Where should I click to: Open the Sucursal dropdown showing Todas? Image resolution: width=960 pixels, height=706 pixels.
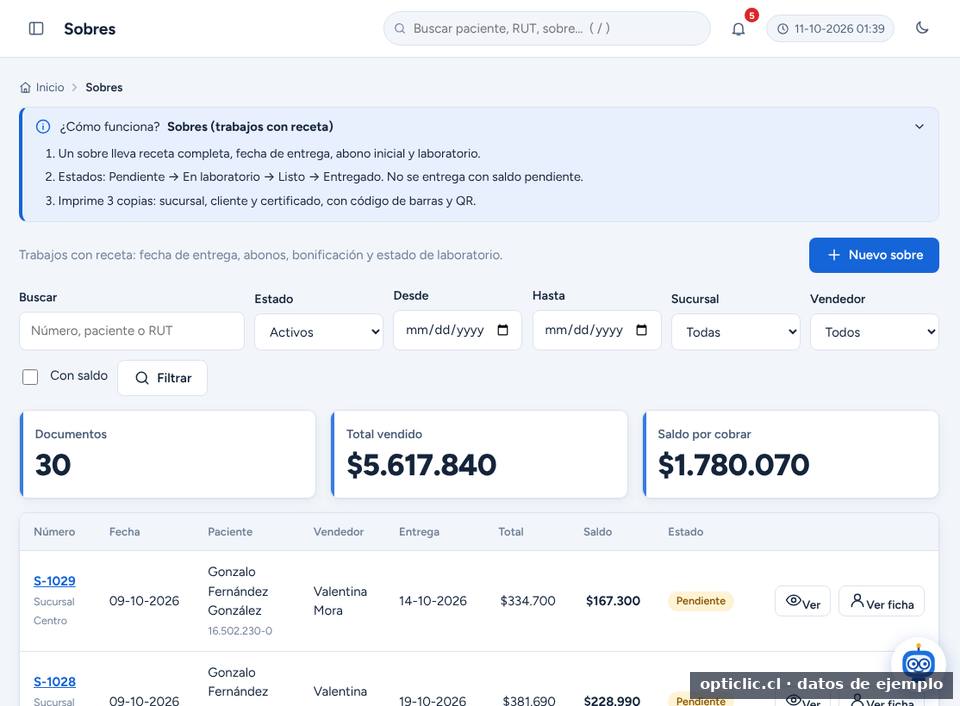735,332
